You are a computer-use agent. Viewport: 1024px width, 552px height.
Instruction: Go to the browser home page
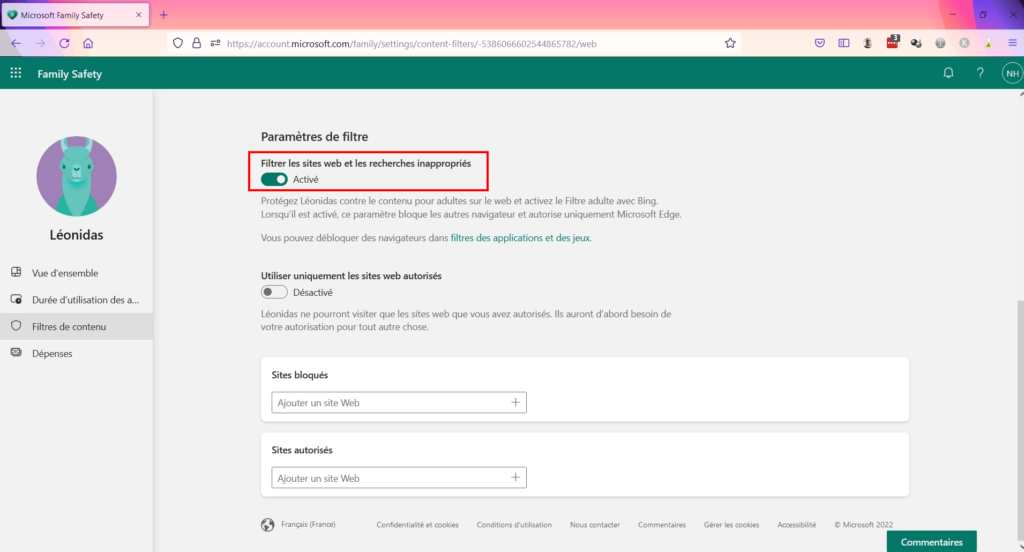[x=88, y=43]
